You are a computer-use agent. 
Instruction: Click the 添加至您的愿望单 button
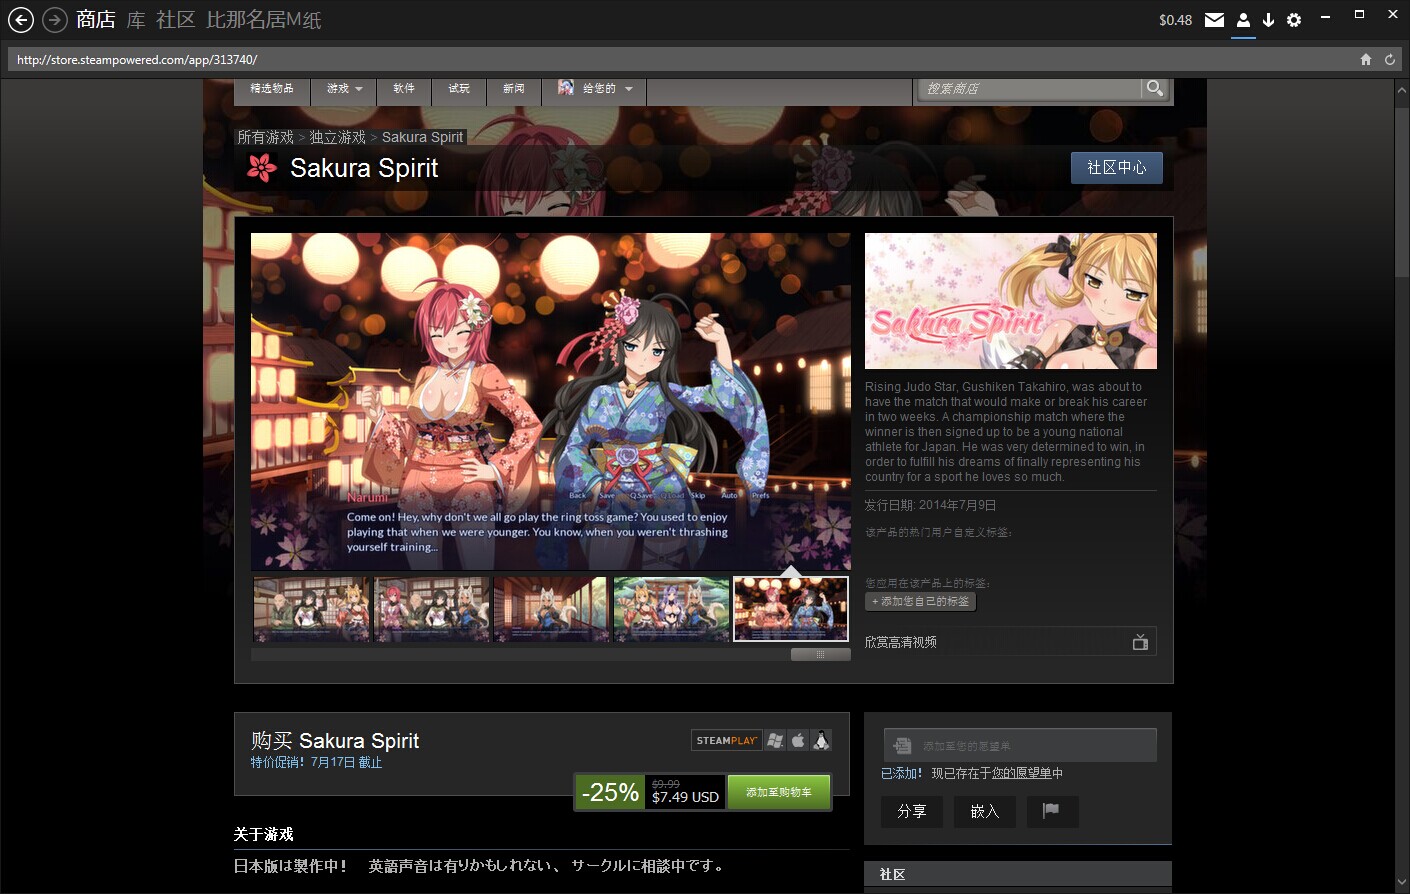[1020, 746]
